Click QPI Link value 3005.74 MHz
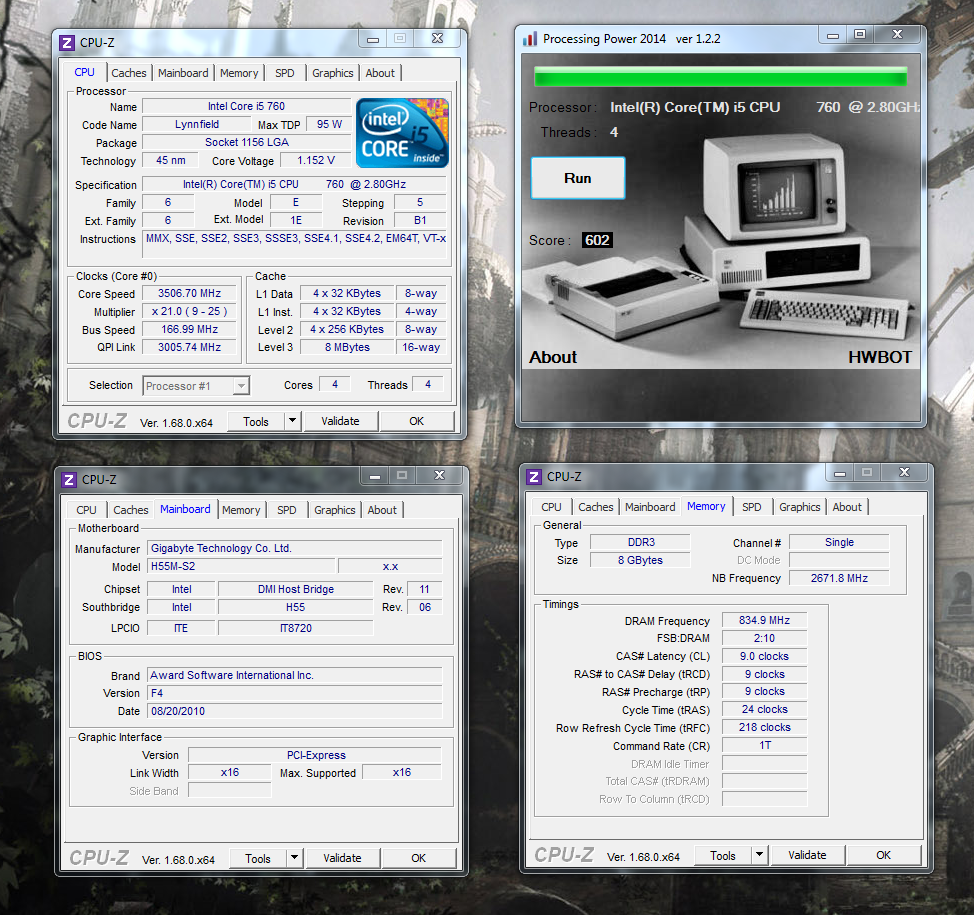The width and height of the screenshot is (974, 915). point(189,347)
